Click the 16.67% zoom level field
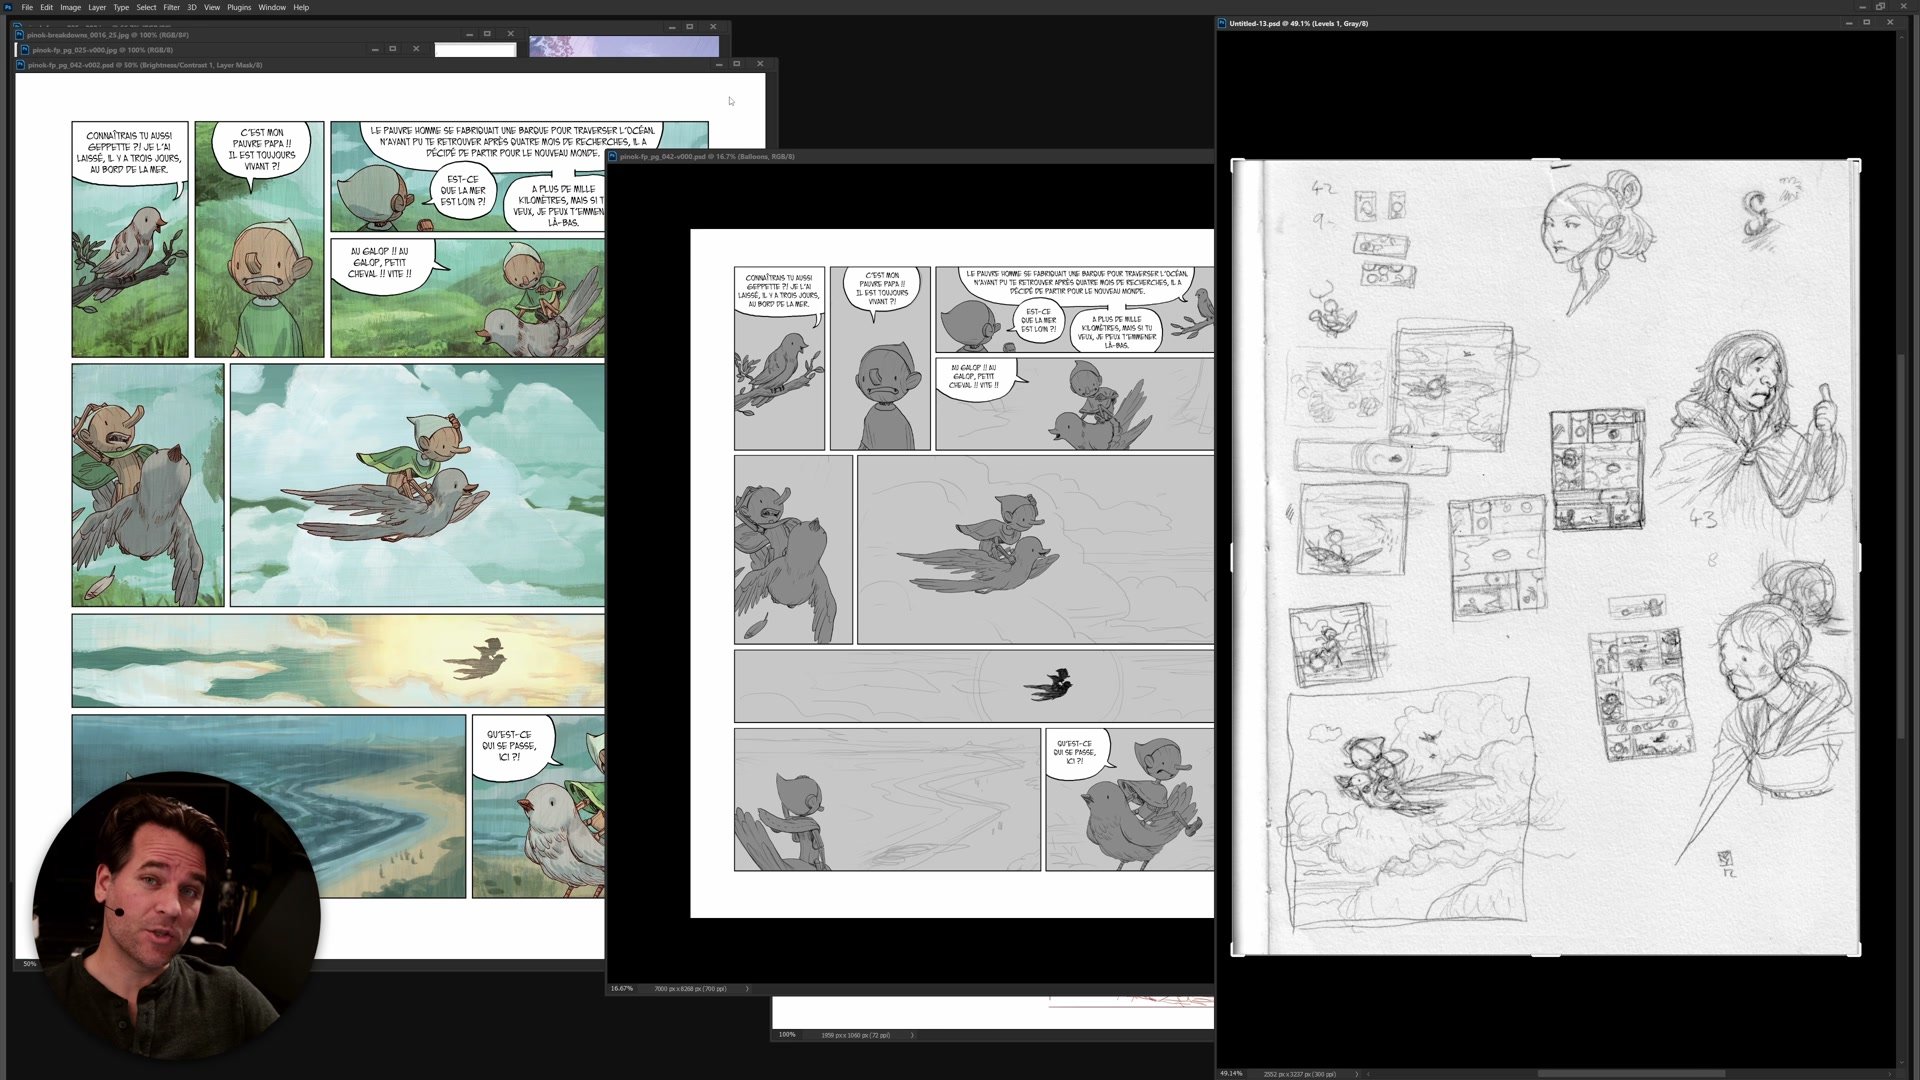Viewport: 1920px width, 1080px height. (622, 989)
